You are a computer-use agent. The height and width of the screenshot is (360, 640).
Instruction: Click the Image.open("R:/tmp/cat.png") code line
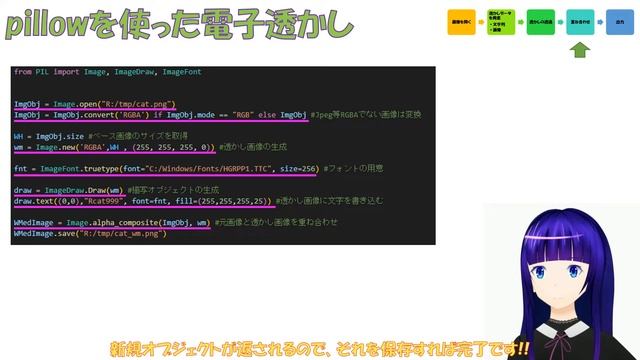[x=95, y=104]
